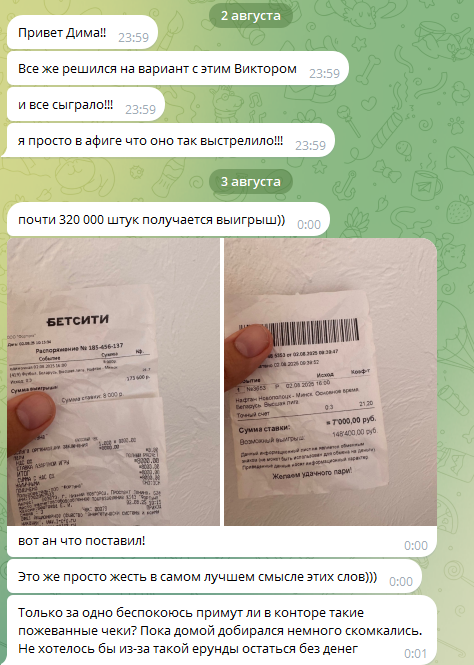This screenshot has width=474, height=665.
Task: Click the 0:01 timestamp on last message
Action: (415, 654)
